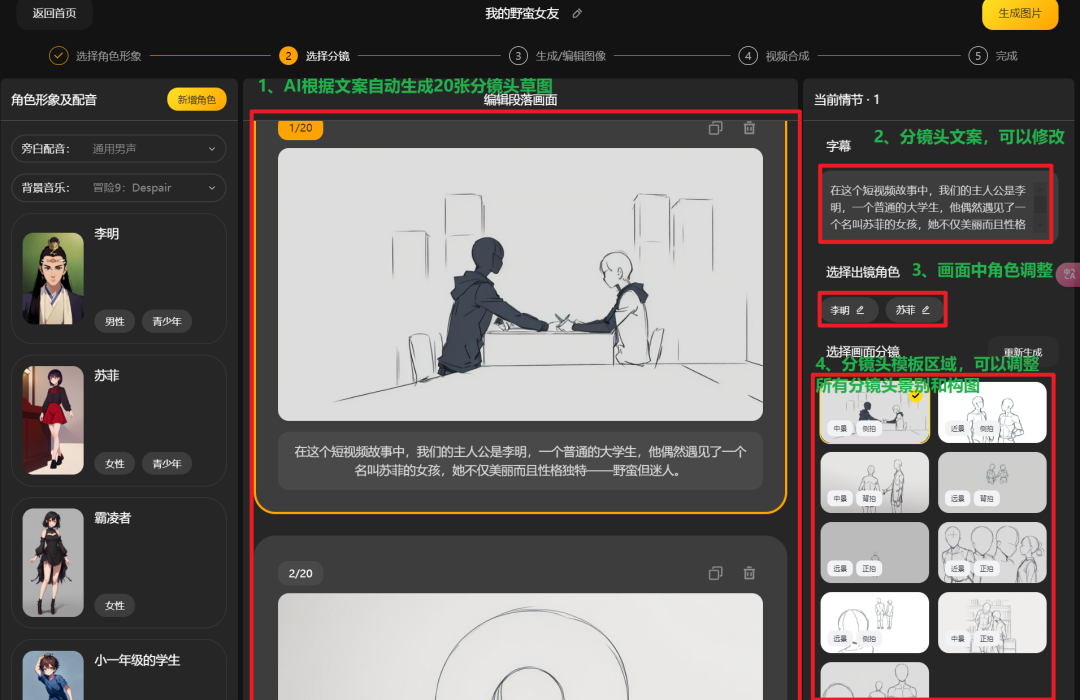Delete shot 2/20 with trash icon
The image size is (1080, 700).
749,572
